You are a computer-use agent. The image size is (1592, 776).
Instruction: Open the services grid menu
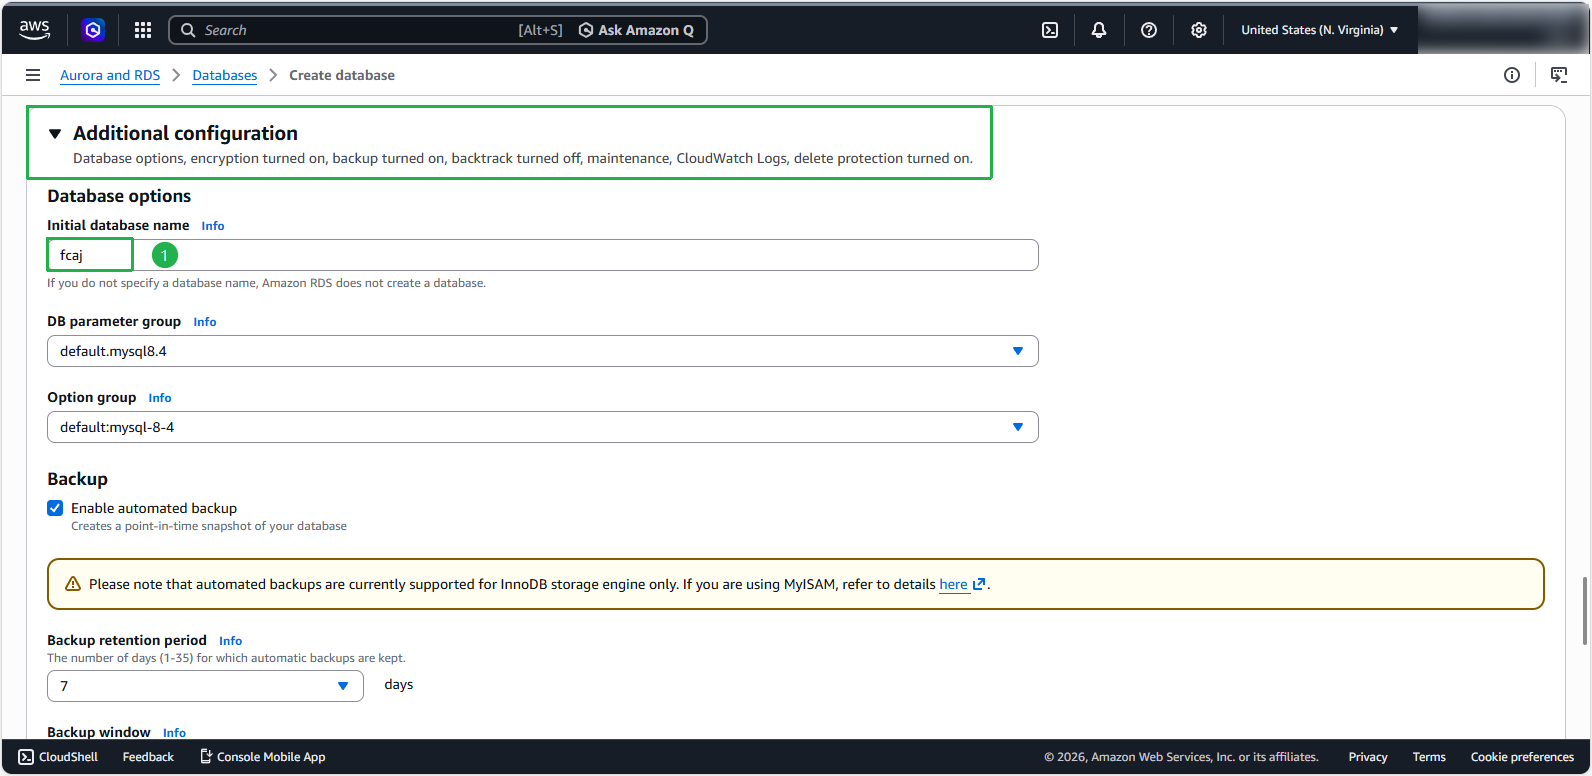coord(143,30)
